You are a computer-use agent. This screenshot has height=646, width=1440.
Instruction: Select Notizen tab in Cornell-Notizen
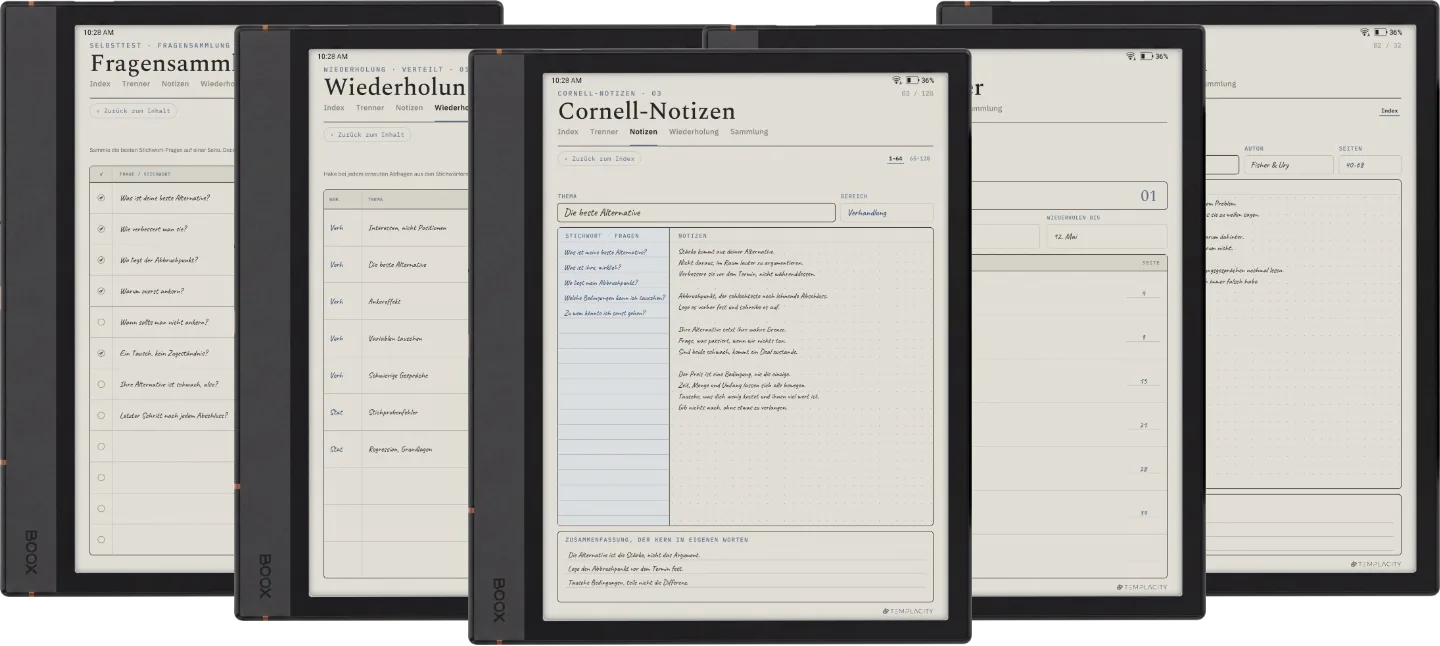point(644,132)
